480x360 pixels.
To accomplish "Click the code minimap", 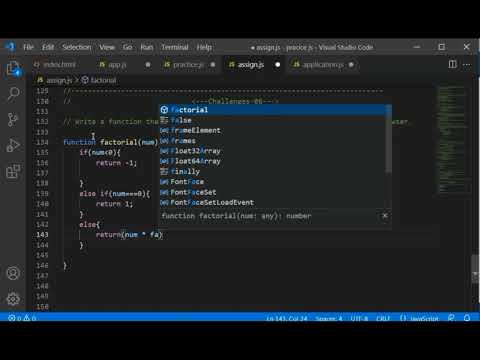I will click(x=453, y=139).
